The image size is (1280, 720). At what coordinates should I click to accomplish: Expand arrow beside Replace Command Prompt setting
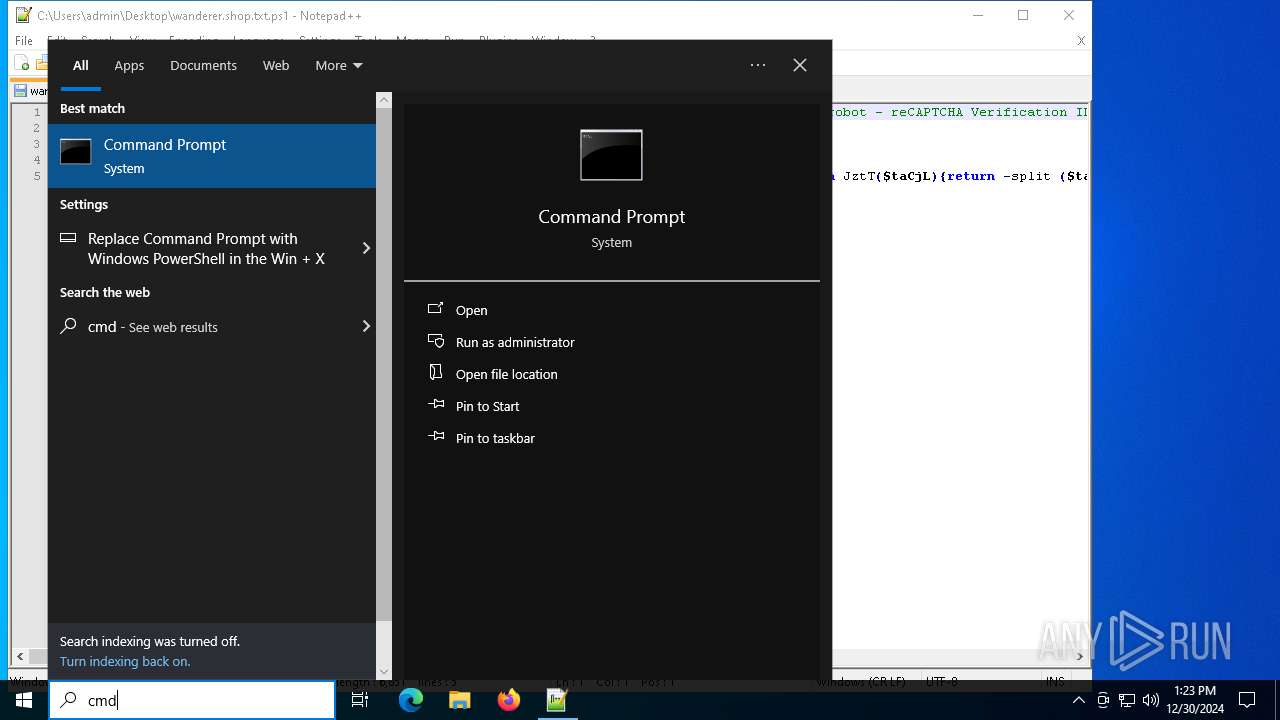tap(366, 248)
